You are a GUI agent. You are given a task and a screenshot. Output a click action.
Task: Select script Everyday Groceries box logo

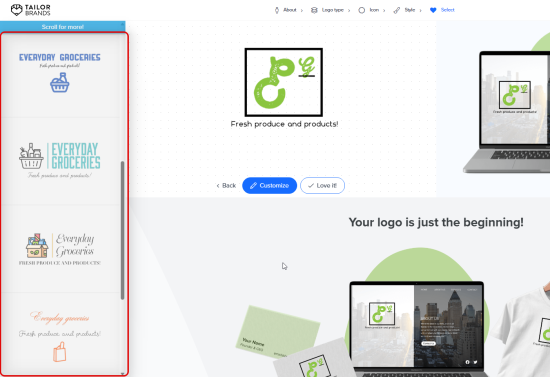click(60, 249)
